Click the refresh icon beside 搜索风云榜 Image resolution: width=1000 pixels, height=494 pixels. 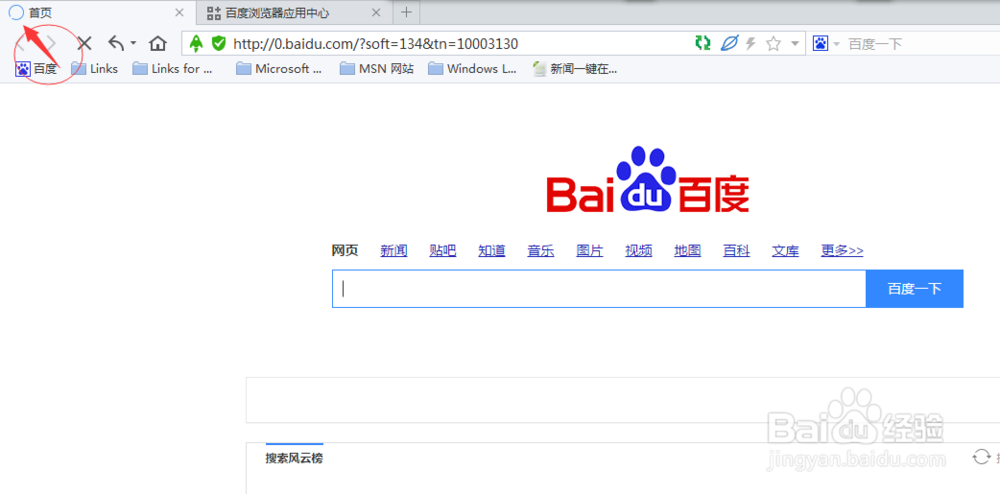click(980, 456)
